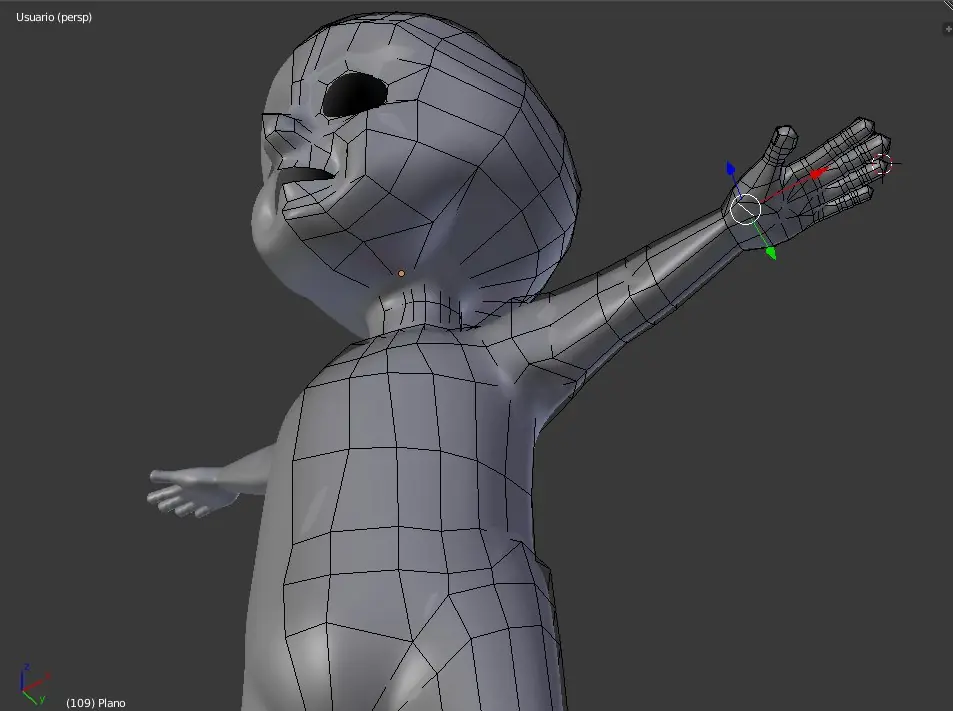The image size is (953, 711).
Task: Click the white circle manipulator center
Action: pos(745,209)
